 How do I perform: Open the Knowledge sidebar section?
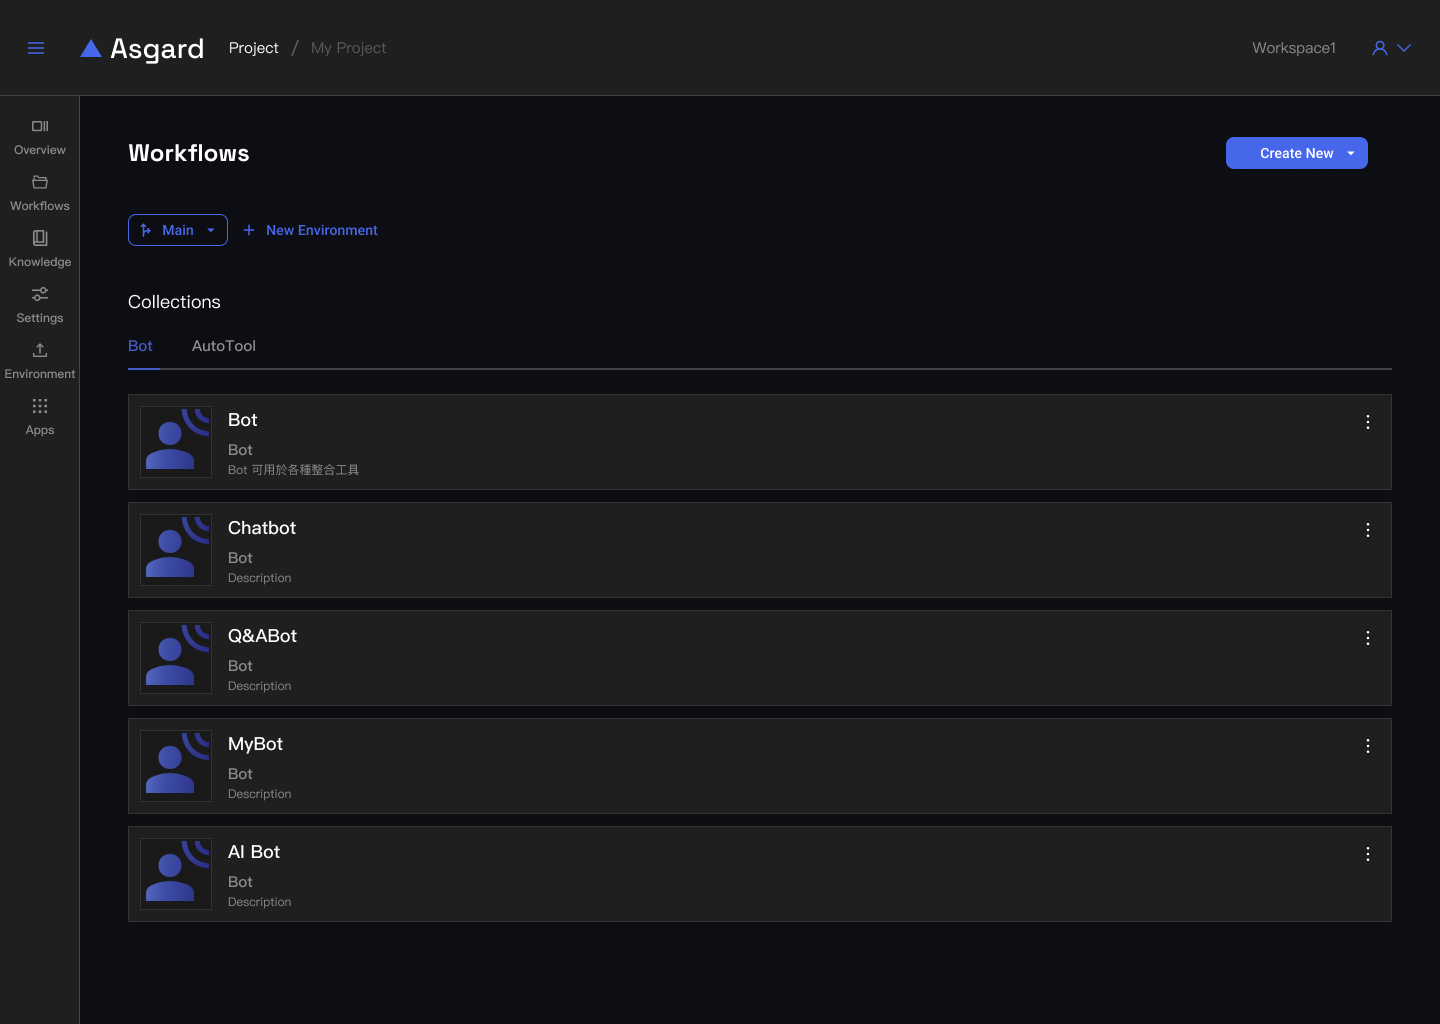coord(40,249)
